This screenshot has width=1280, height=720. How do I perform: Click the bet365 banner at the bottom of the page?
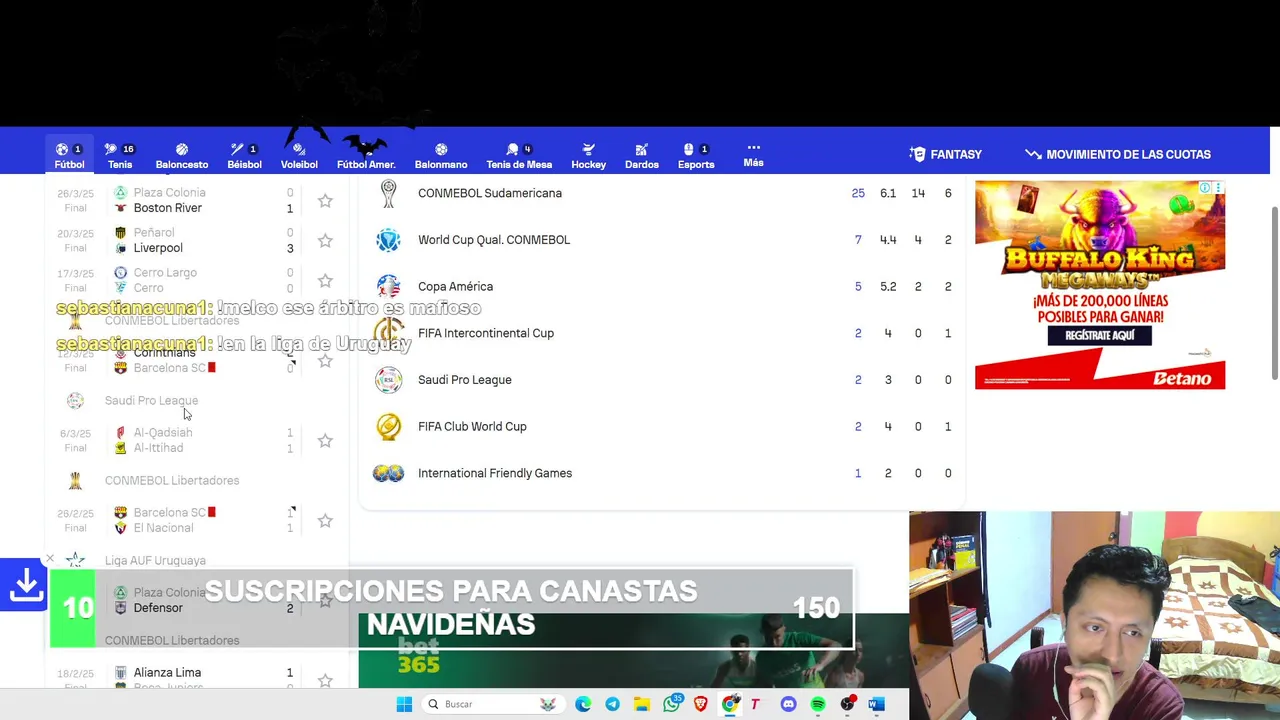(634, 651)
